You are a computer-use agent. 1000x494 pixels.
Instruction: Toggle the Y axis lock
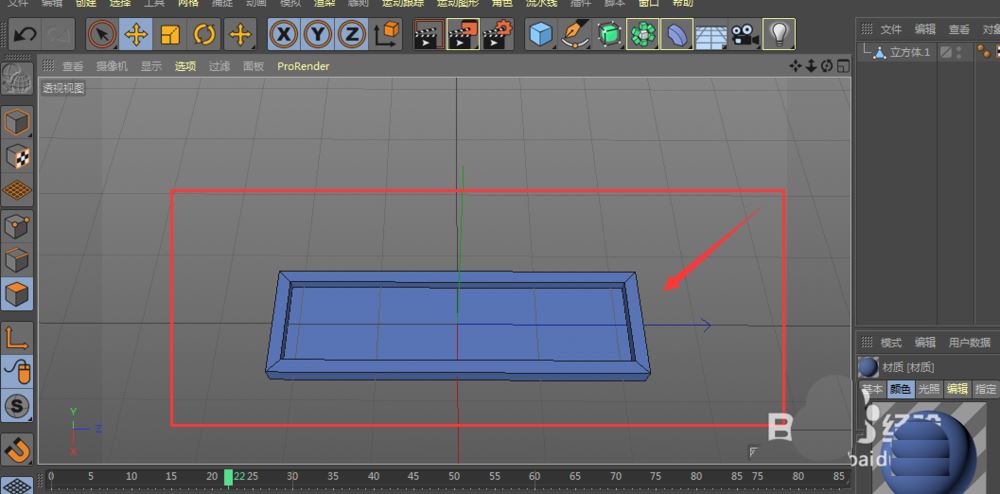(x=317, y=34)
